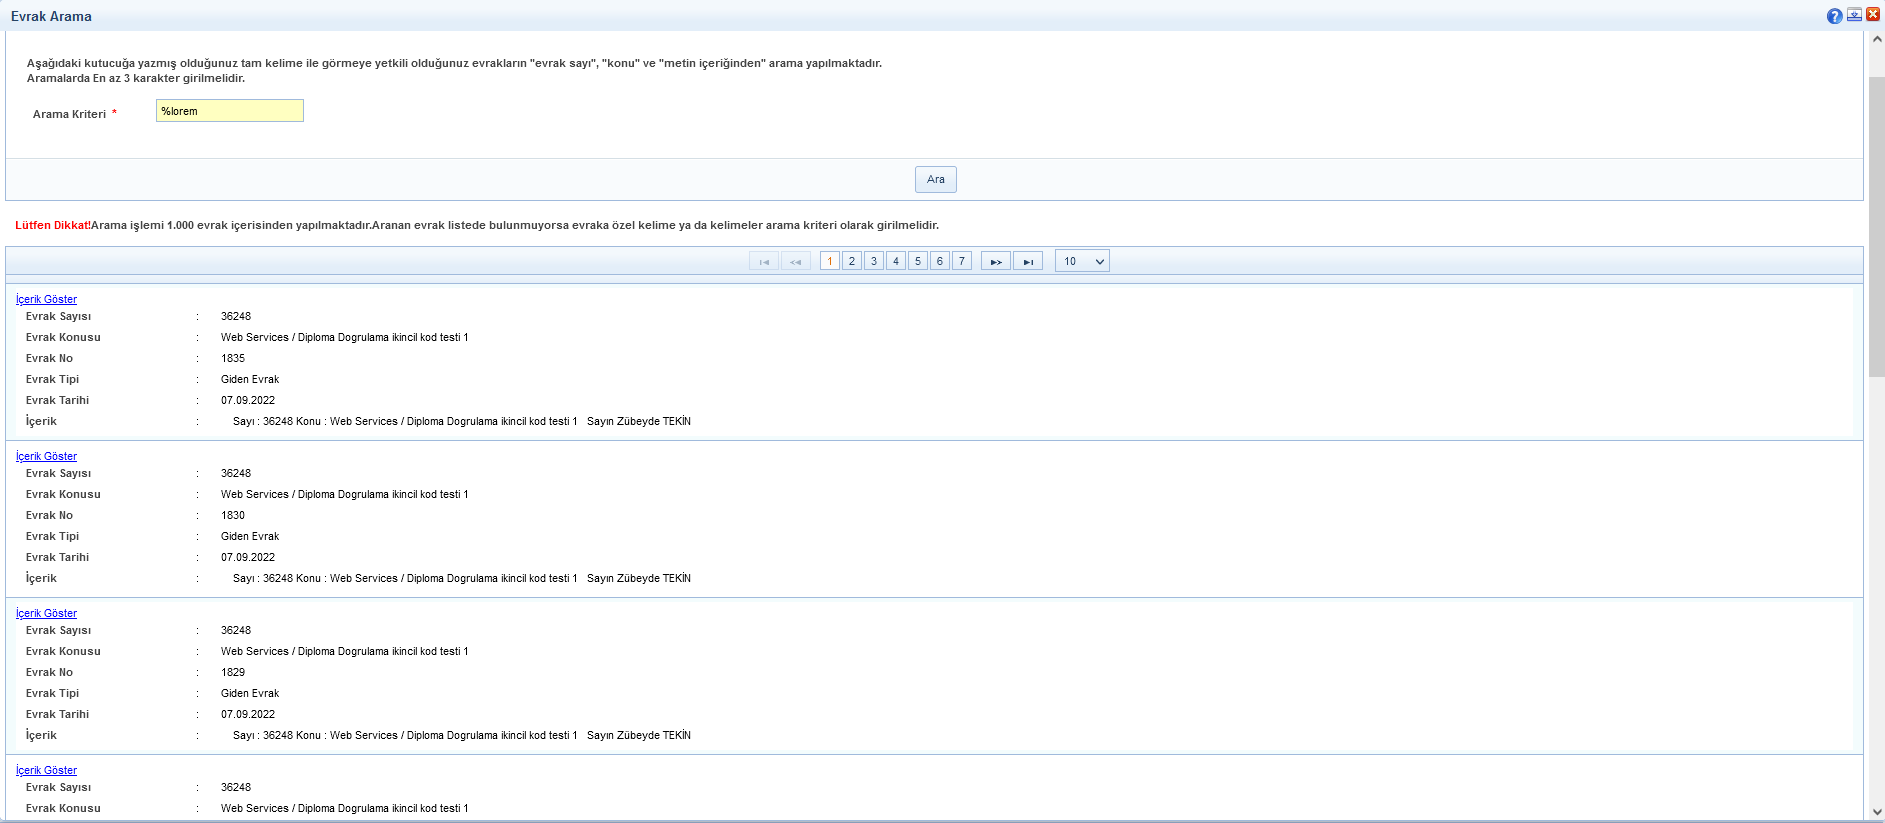Click the minimize-to-bottom window icon
This screenshot has height=823, width=1885.
[x=1854, y=15]
